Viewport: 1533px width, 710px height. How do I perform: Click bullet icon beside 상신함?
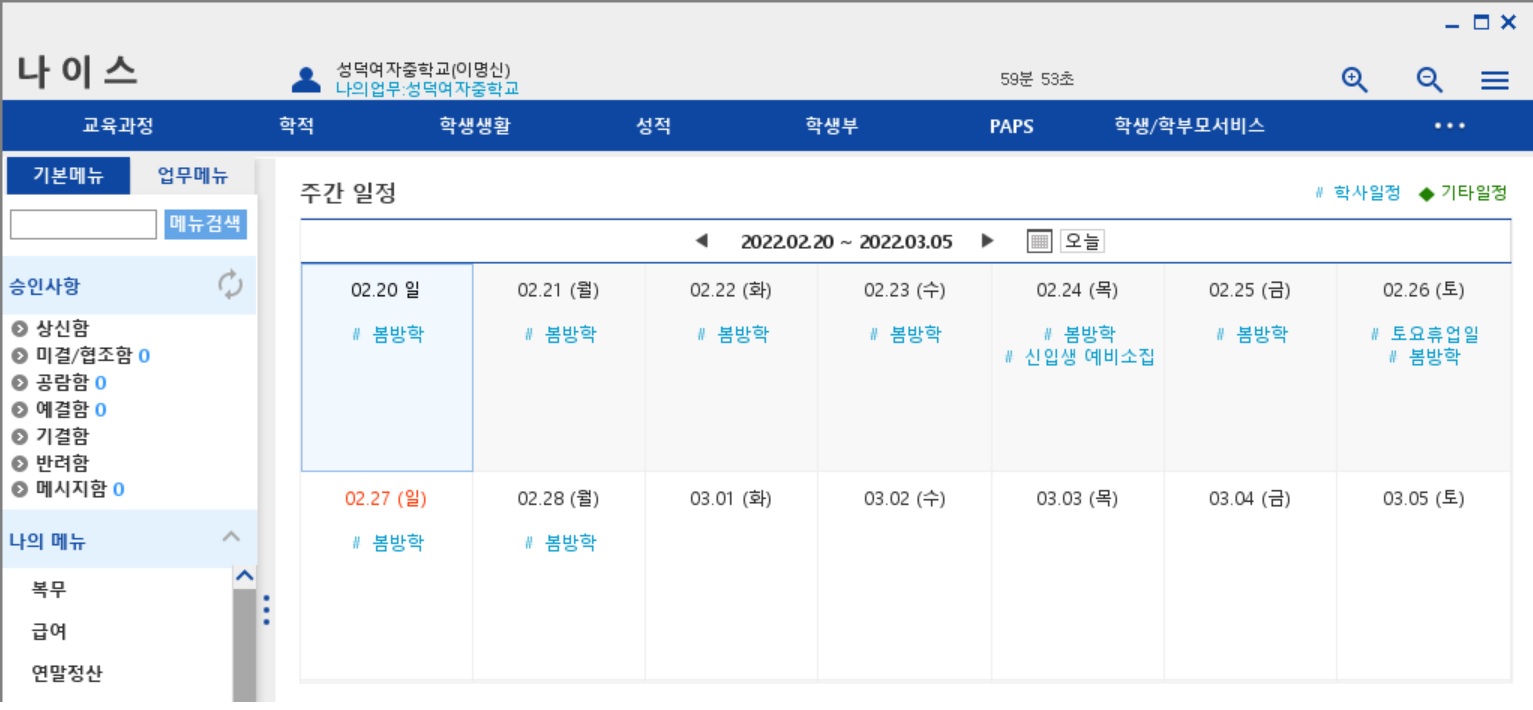(x=19, y=328)
